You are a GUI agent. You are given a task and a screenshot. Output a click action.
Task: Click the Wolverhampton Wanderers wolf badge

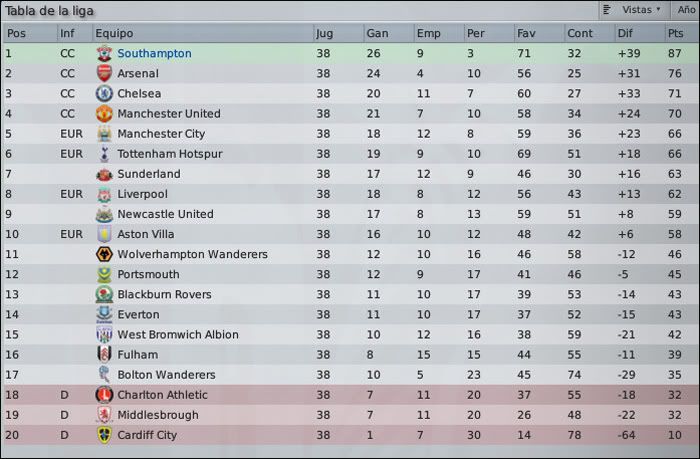[x=104, y=255]
